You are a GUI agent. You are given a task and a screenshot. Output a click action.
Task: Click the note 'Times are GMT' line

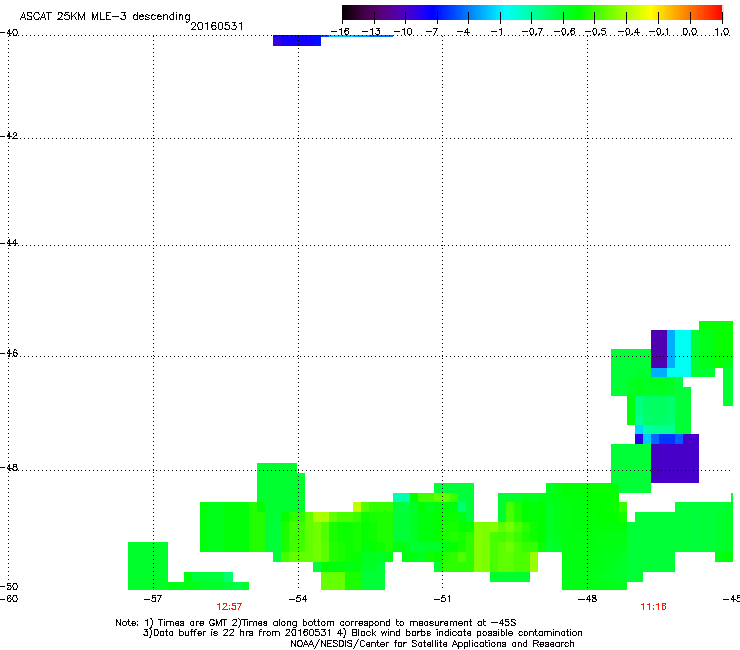pyautogui.click(x=316, y=623)
